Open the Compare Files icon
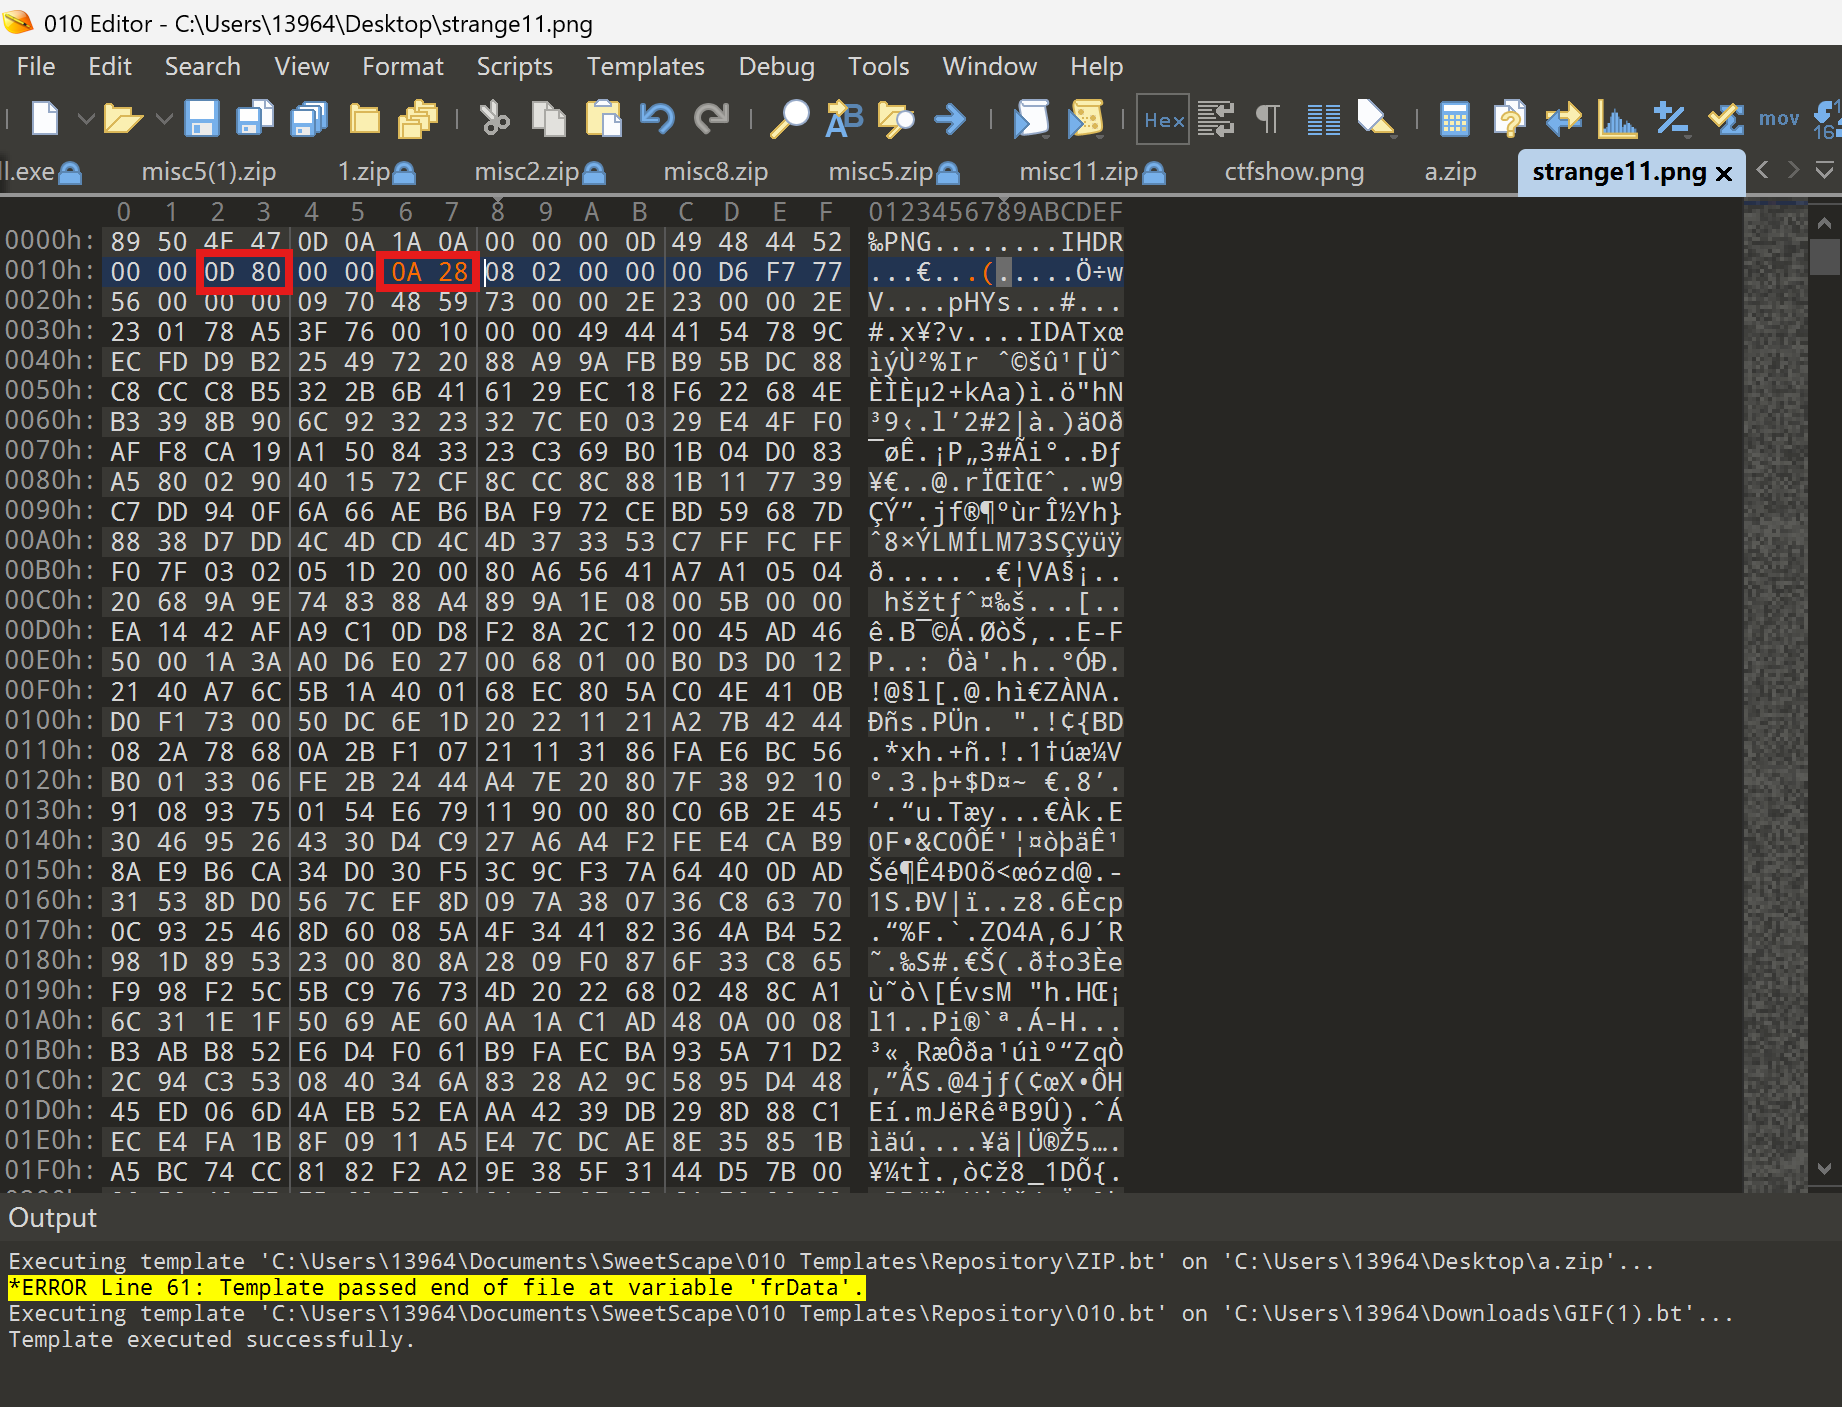The image size is (1842, 1407). (x=1509, y=119)
